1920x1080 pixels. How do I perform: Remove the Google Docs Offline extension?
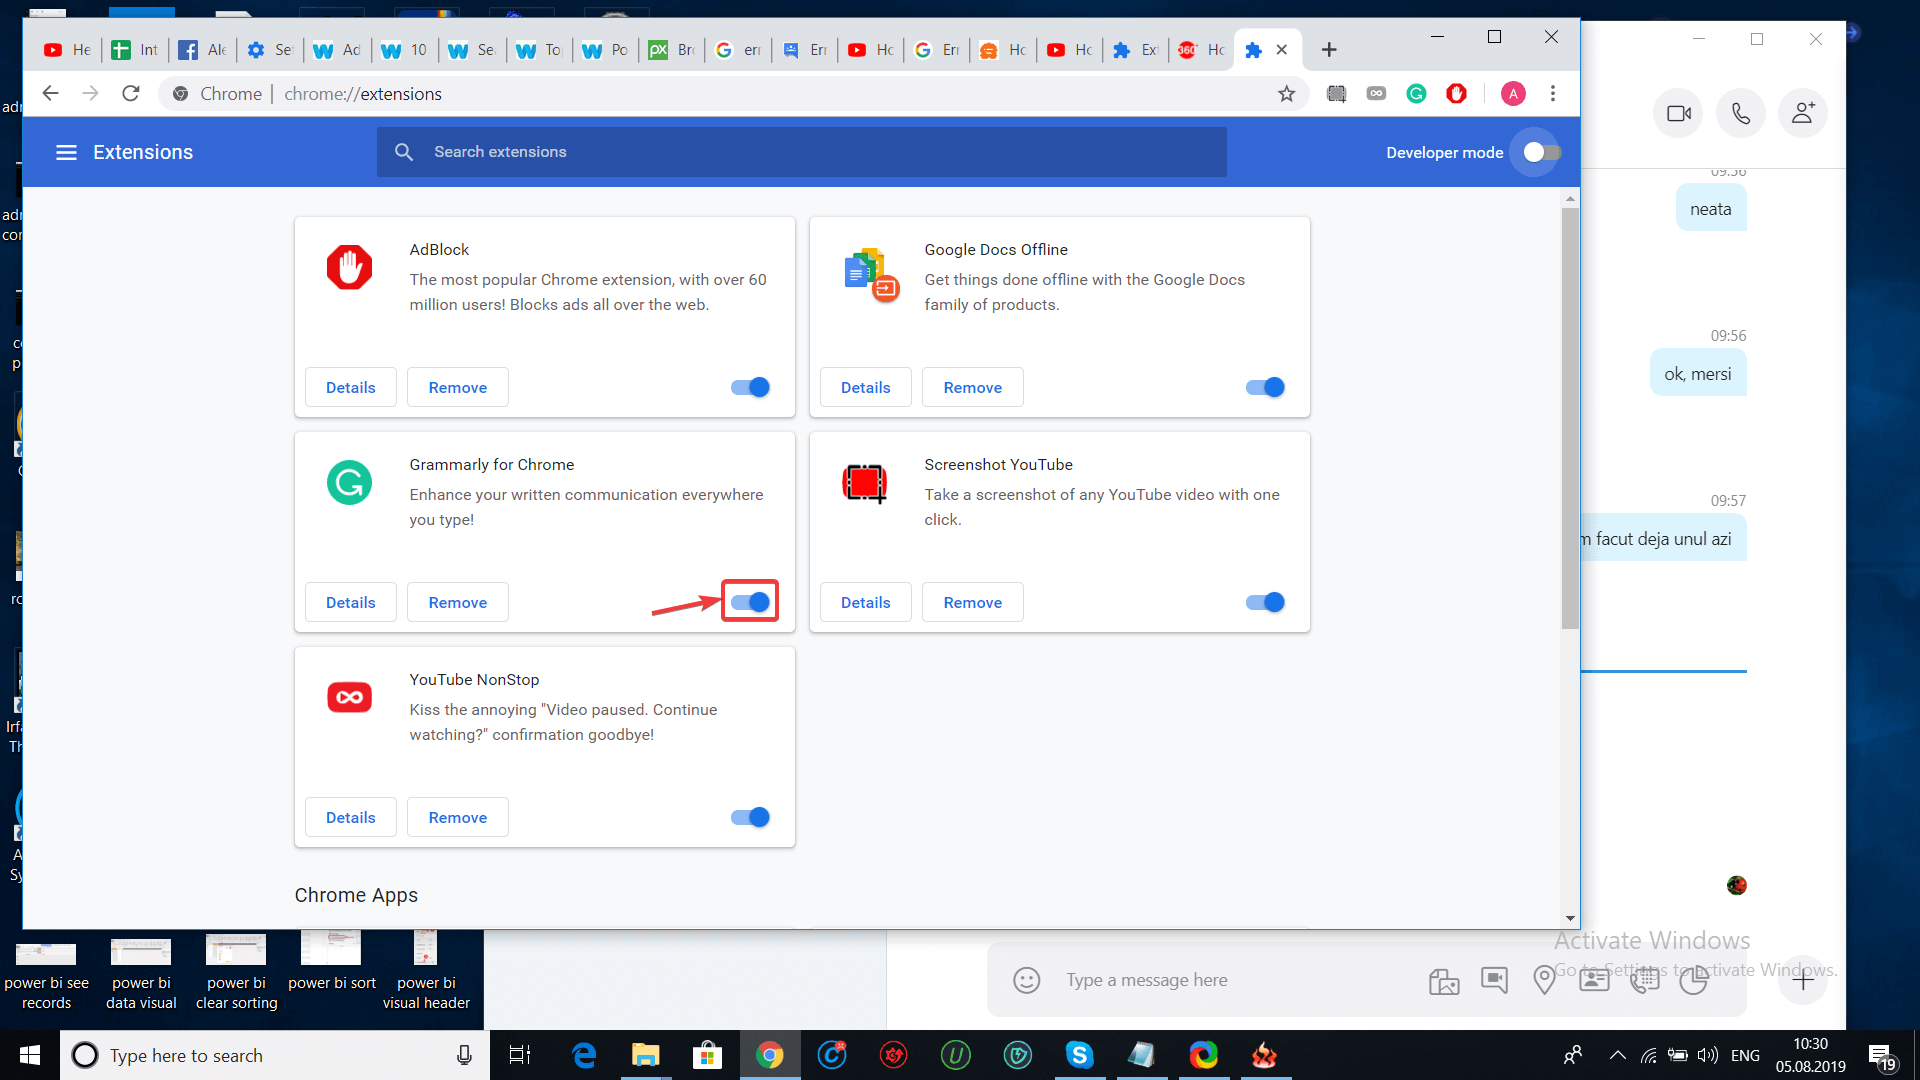tap(973, 387)
